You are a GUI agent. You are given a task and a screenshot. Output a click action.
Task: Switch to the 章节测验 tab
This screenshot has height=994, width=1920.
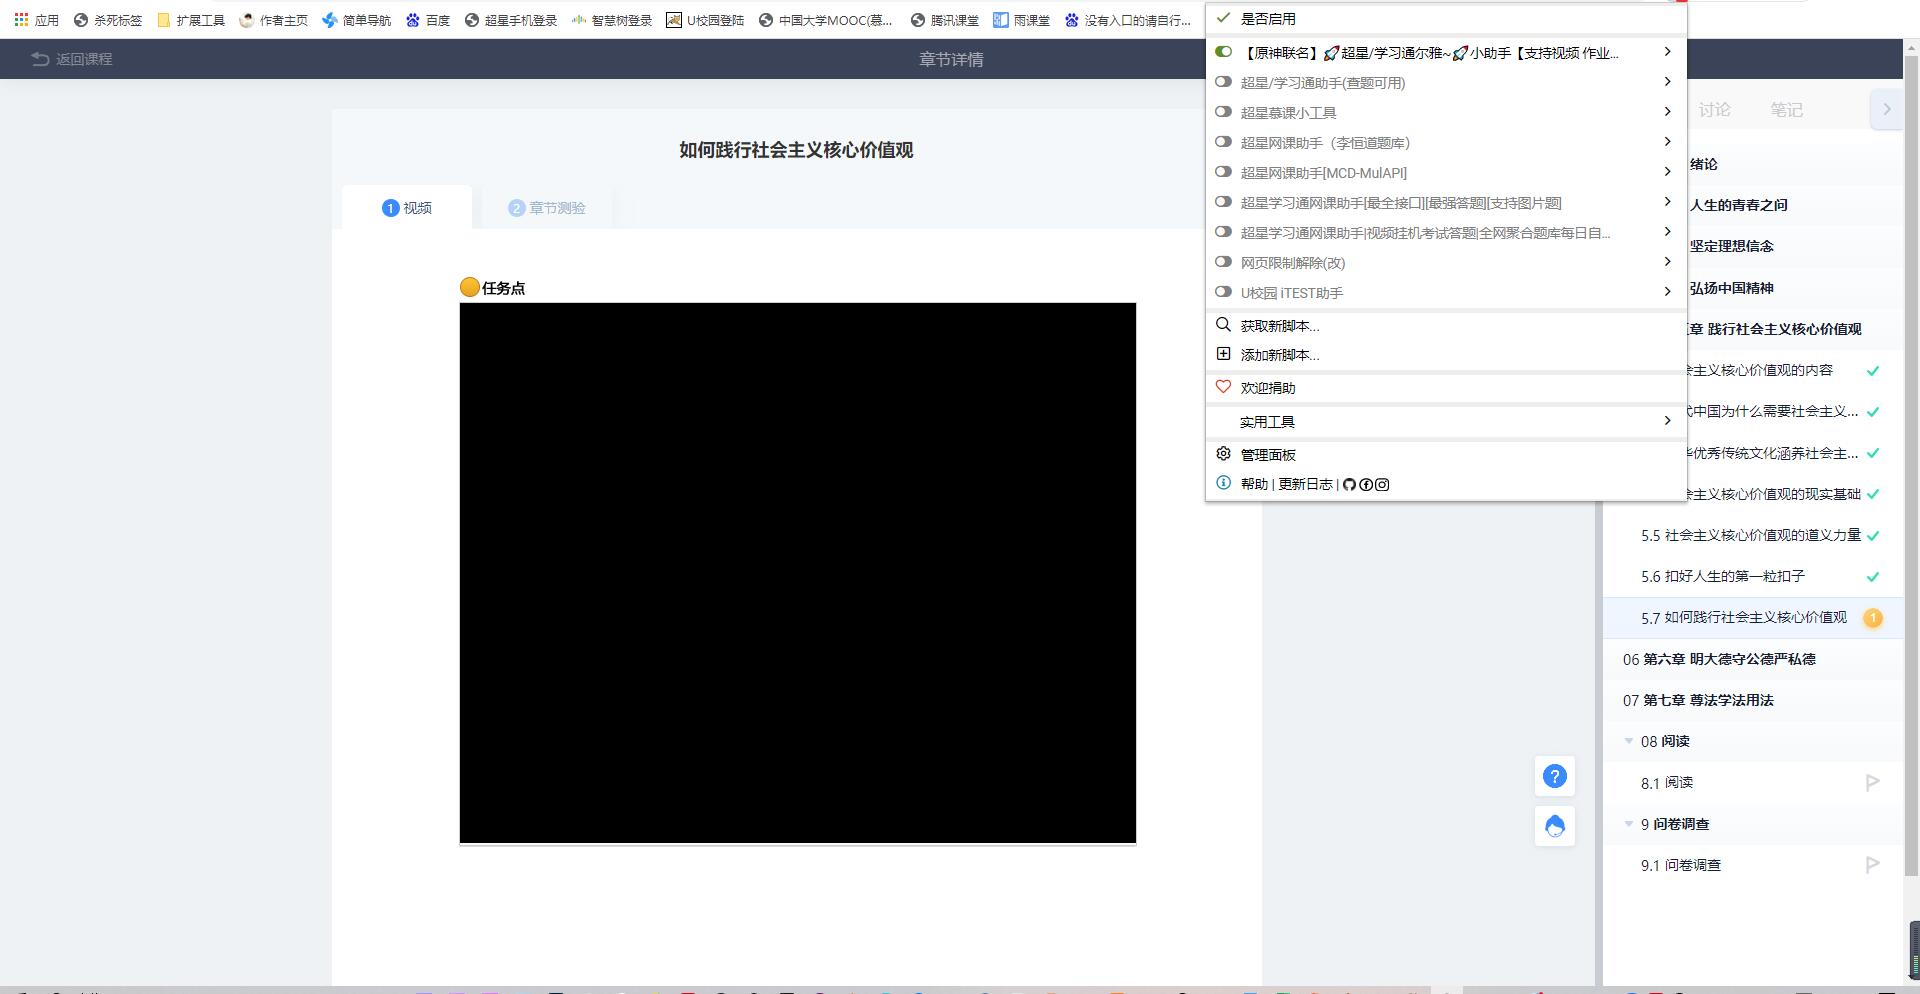(x=547, y=208)
